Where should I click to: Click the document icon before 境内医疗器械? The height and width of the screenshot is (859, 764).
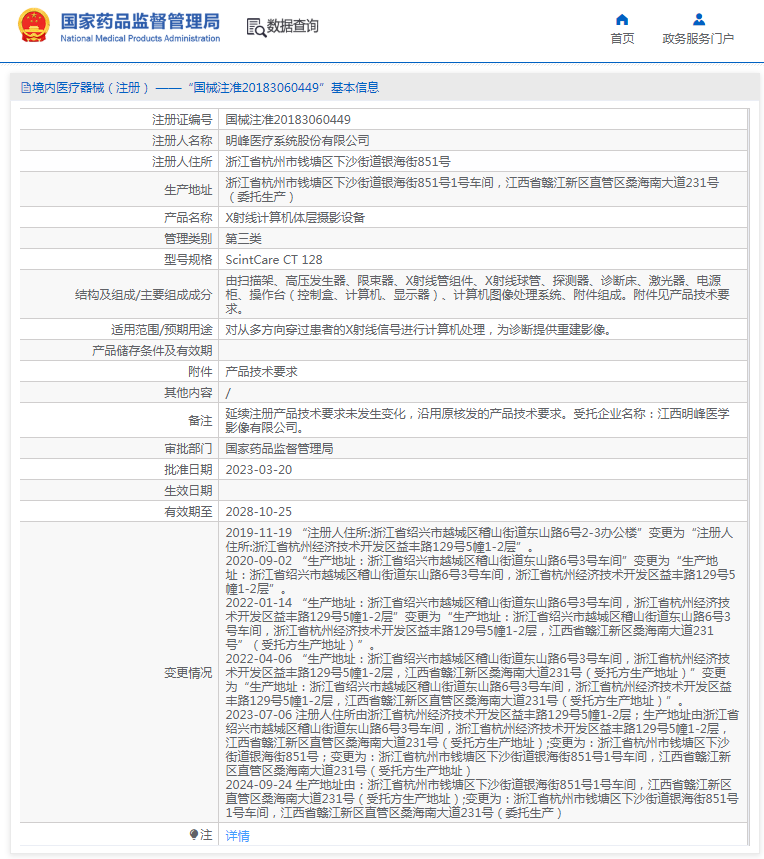(26, 88)
